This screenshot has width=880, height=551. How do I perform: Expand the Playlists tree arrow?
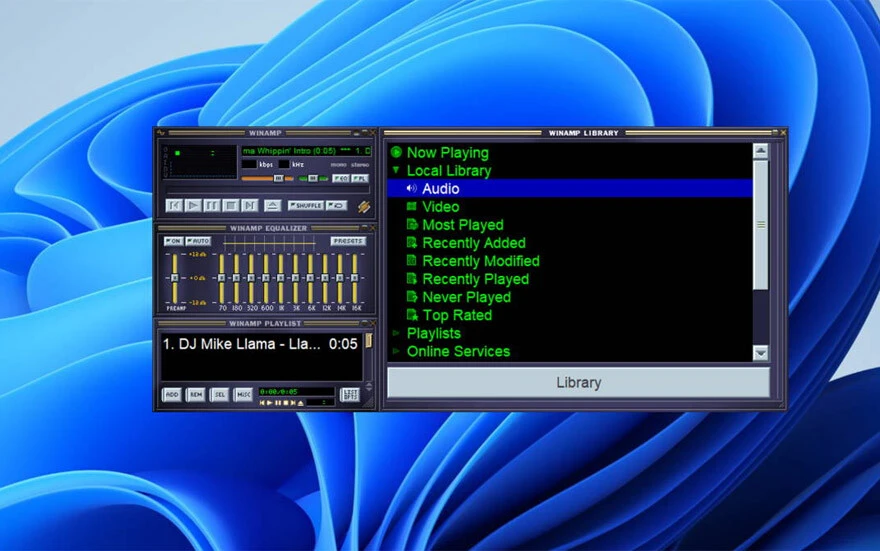(396, 333)
